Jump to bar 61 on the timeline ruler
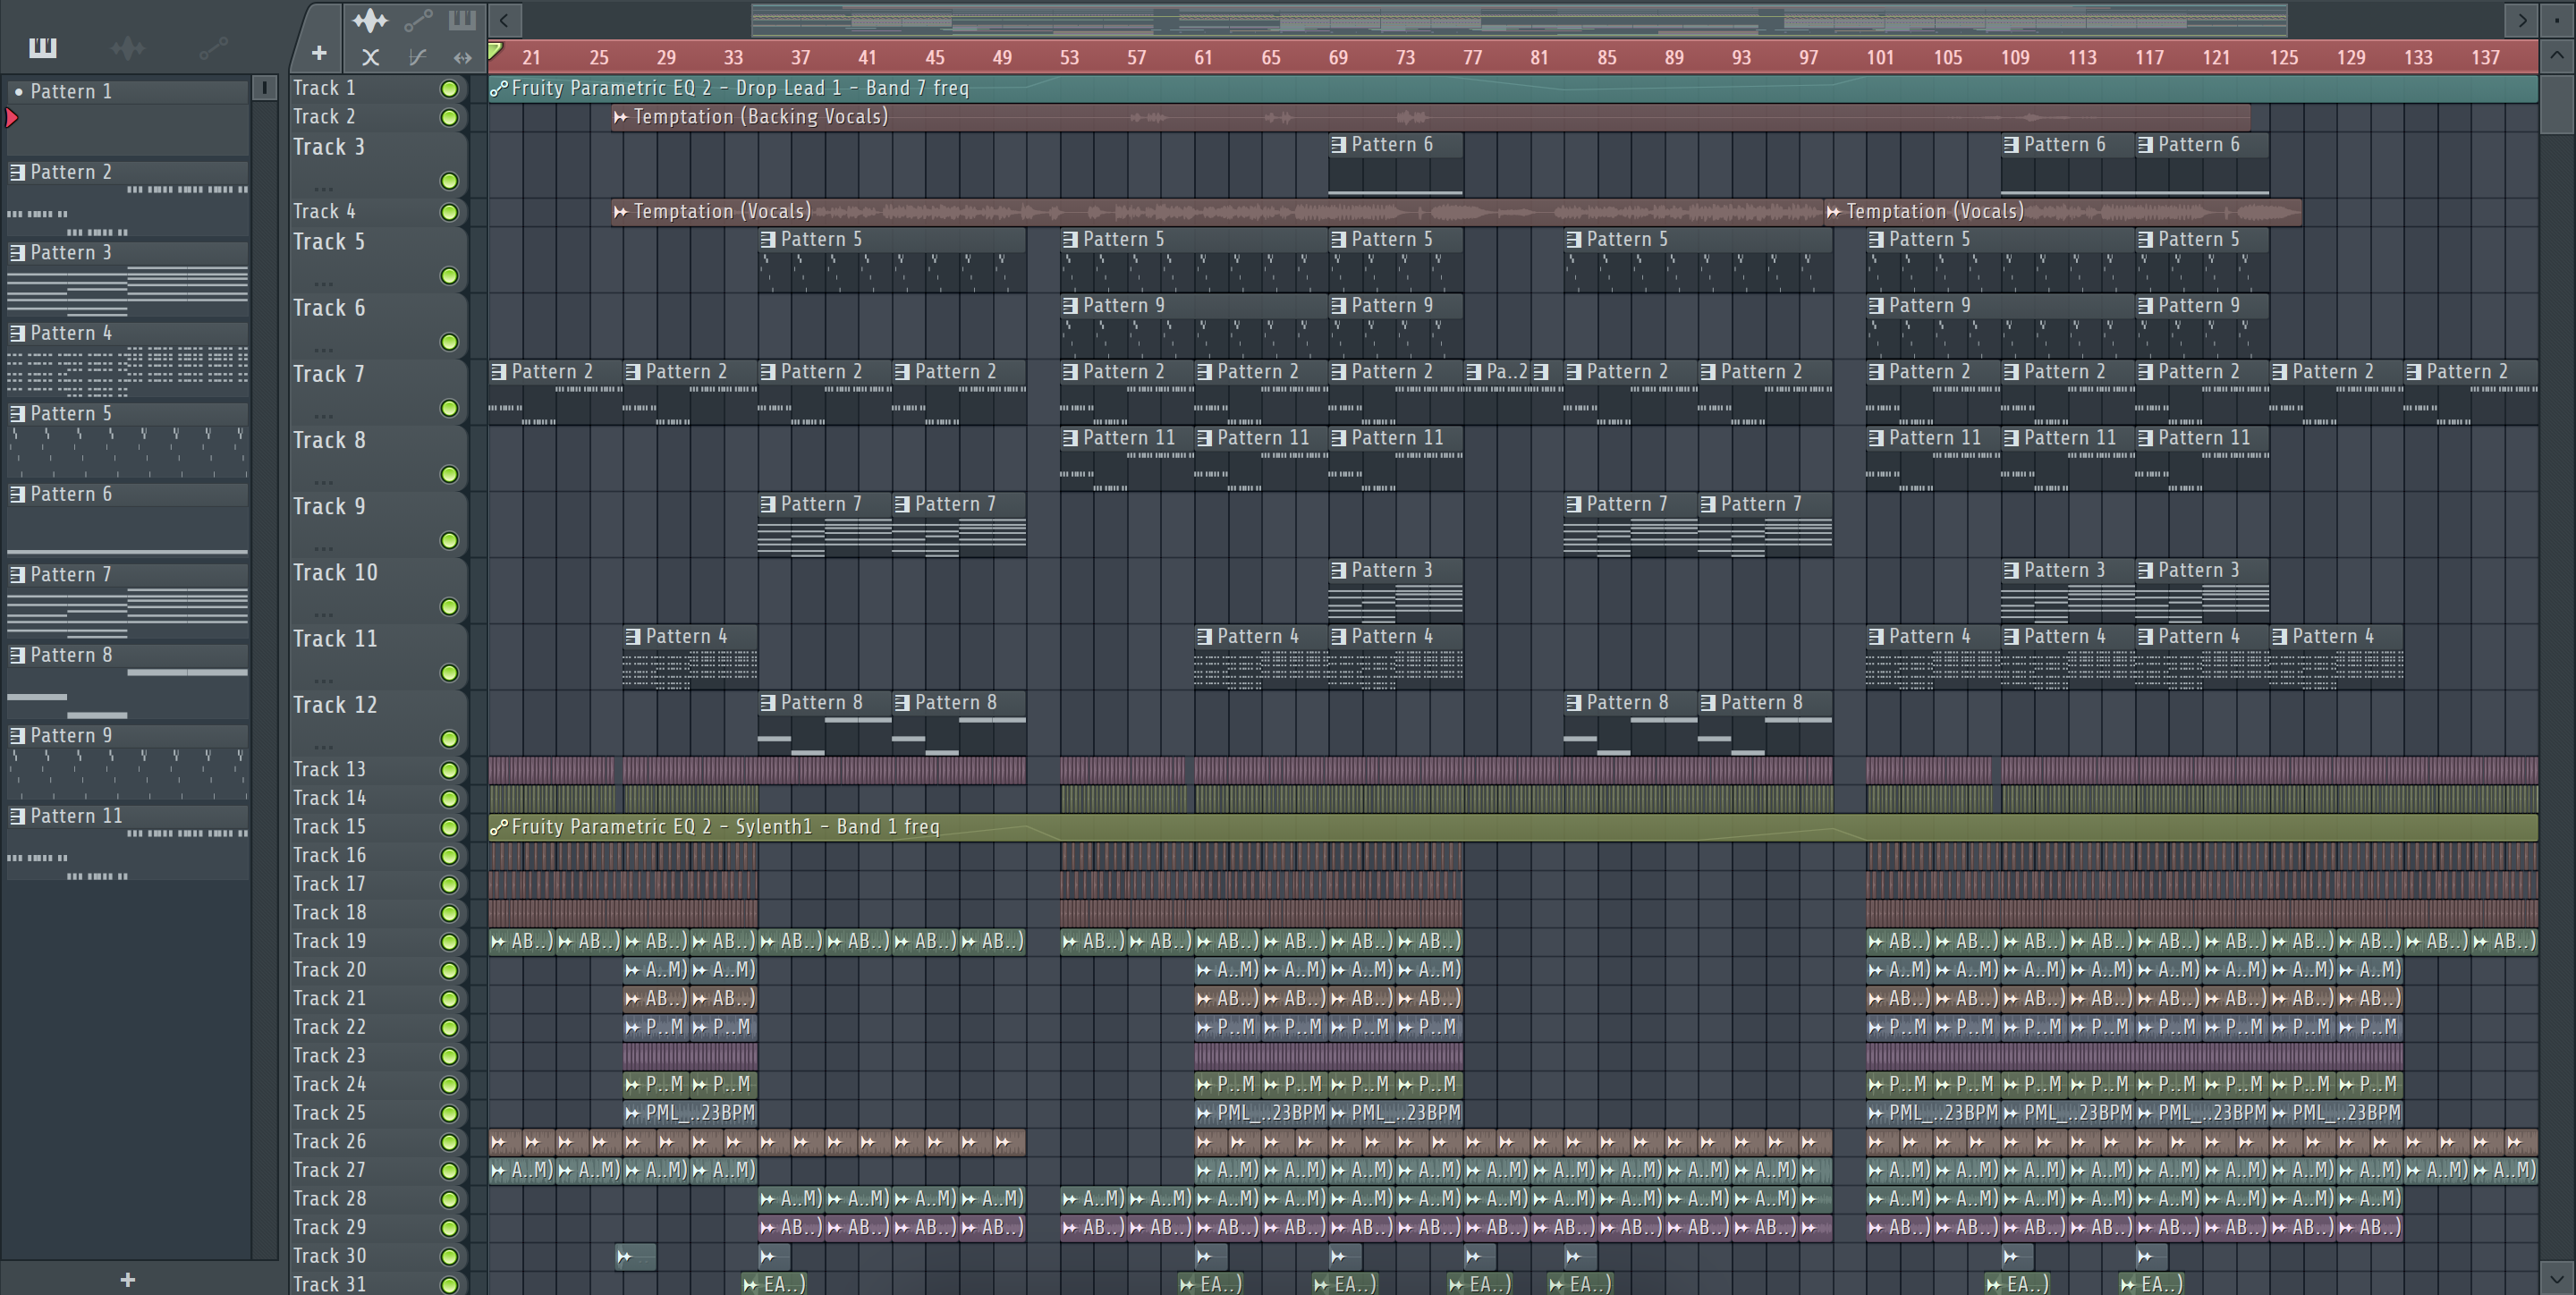 pos(1203,58)
